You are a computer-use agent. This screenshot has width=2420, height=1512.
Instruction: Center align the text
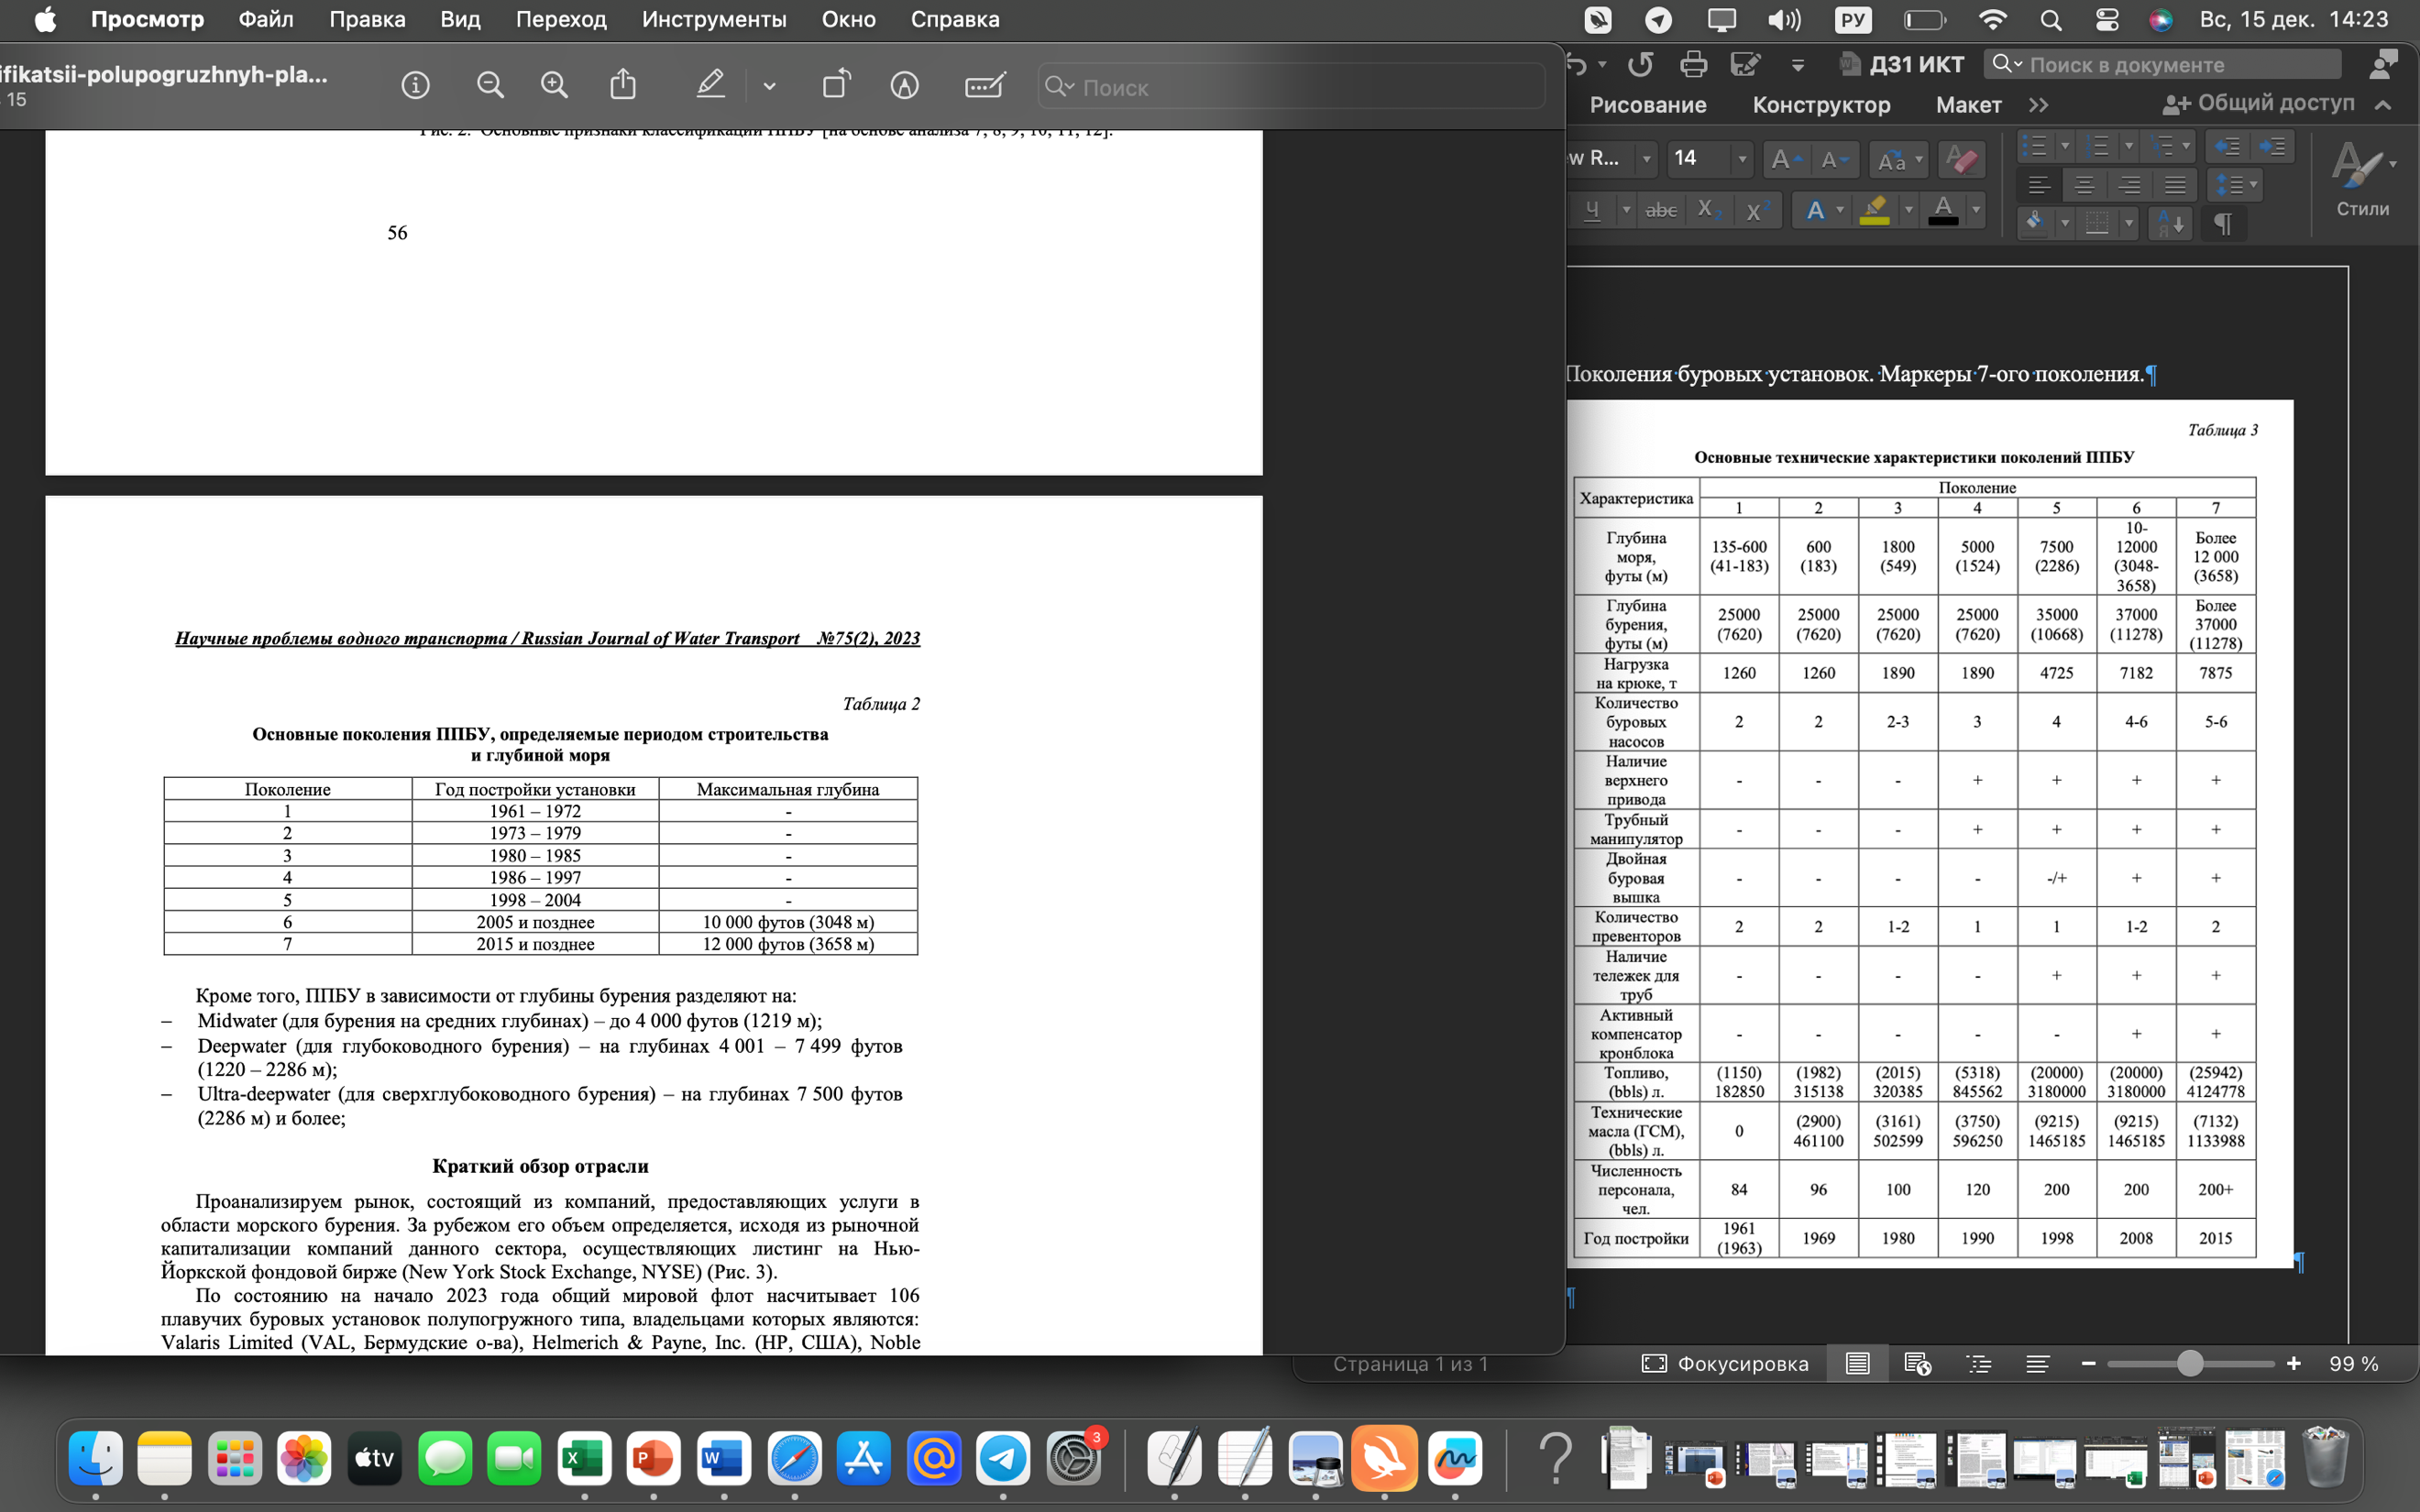(x=2084, y=185)
